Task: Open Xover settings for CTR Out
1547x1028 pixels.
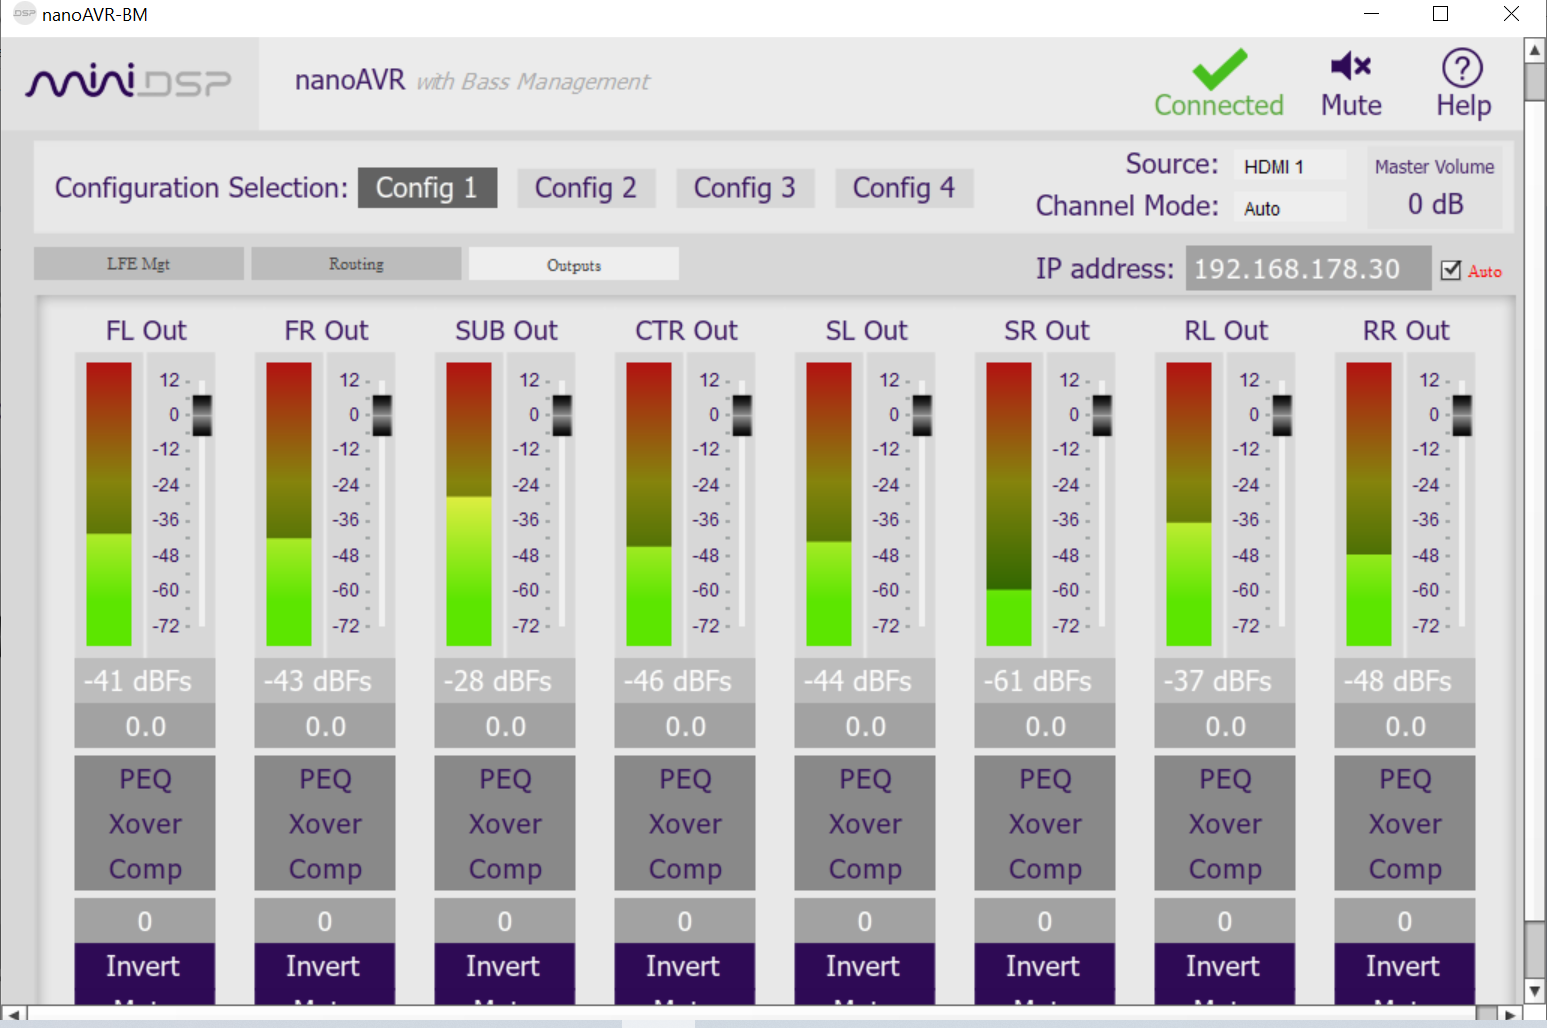Action: click(x=685, y=824)
